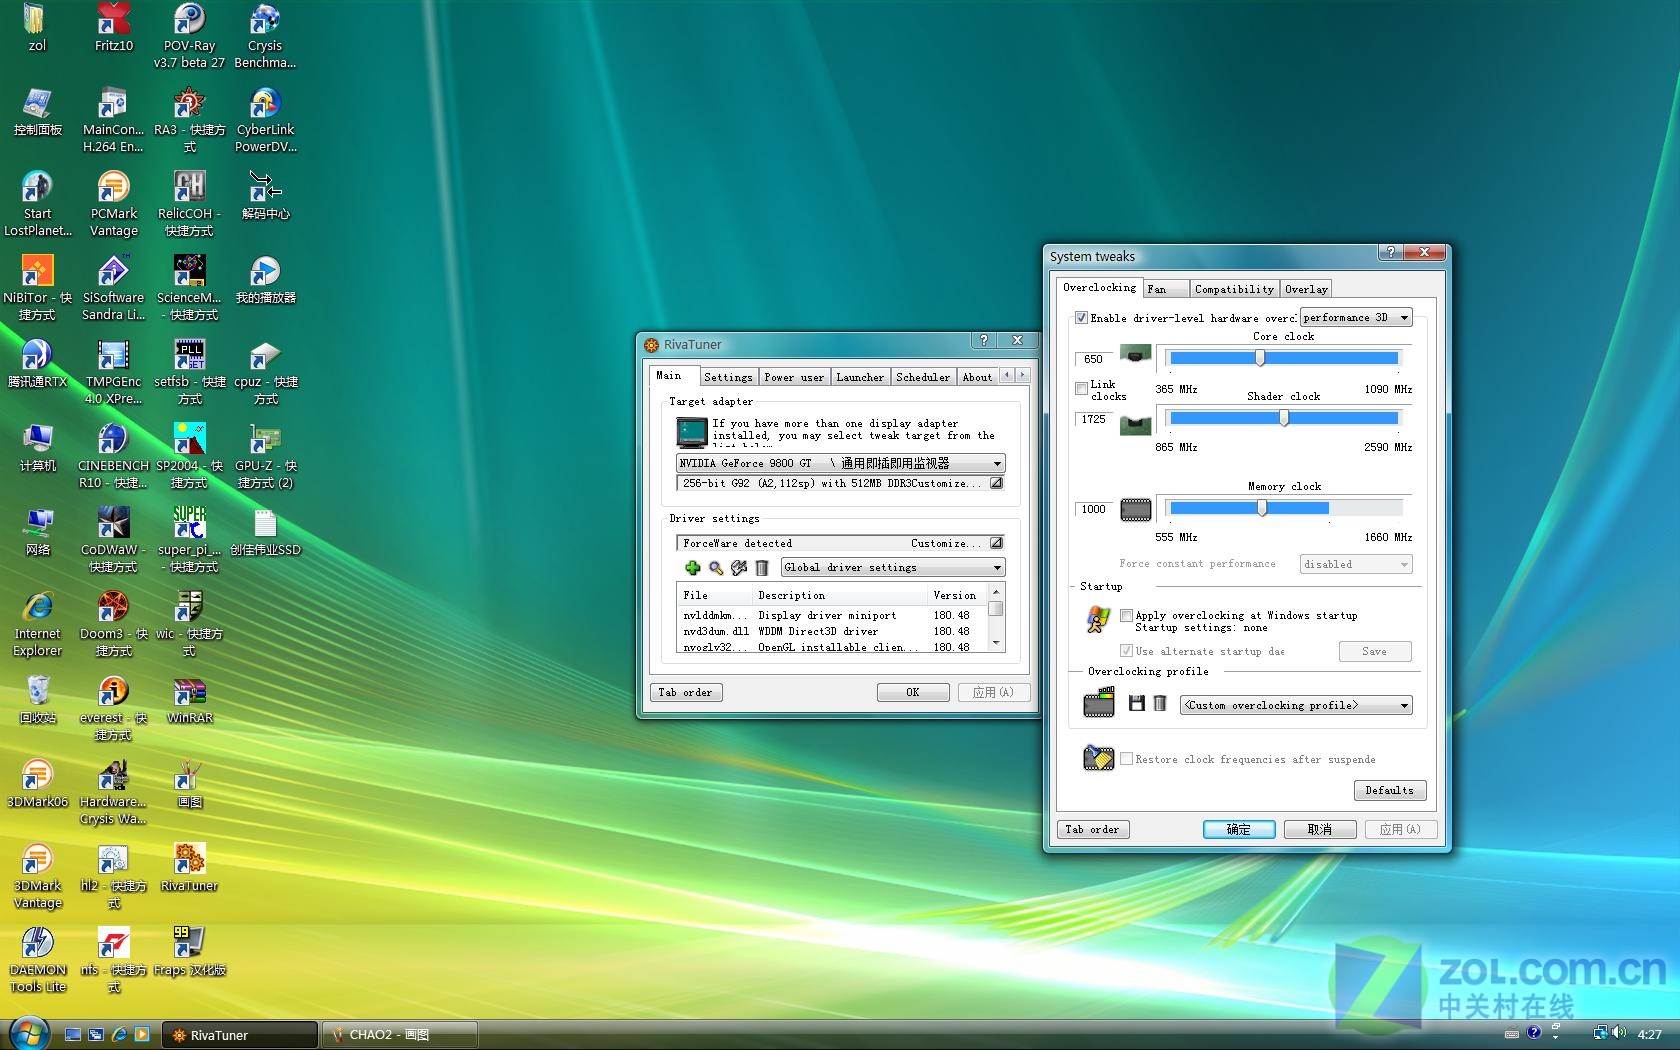This screenshot has width=1680, height=1050.
Task: Click the Core clock slider handle
Action: (x=1260, y=358)
